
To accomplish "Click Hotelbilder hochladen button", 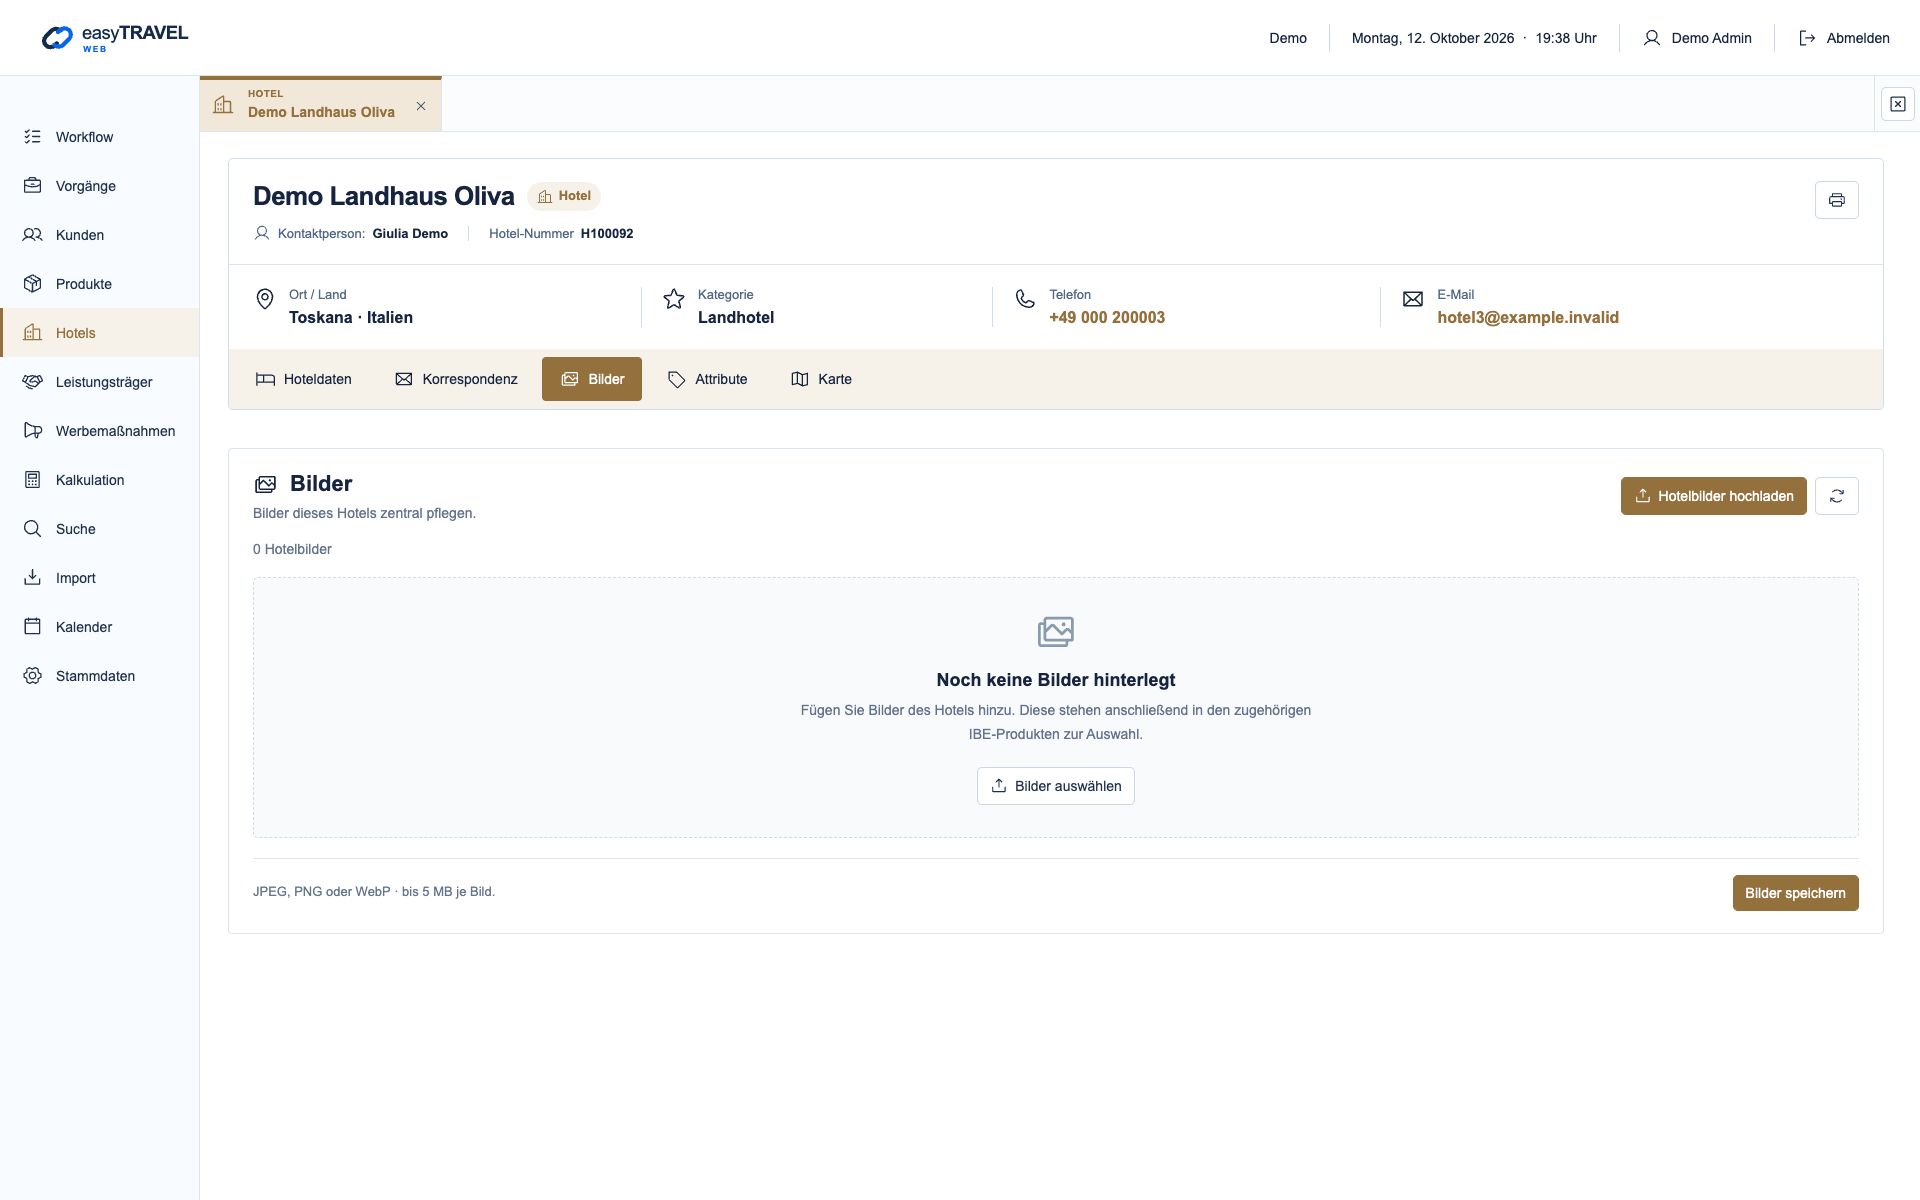I will (x=1713, y=496).
